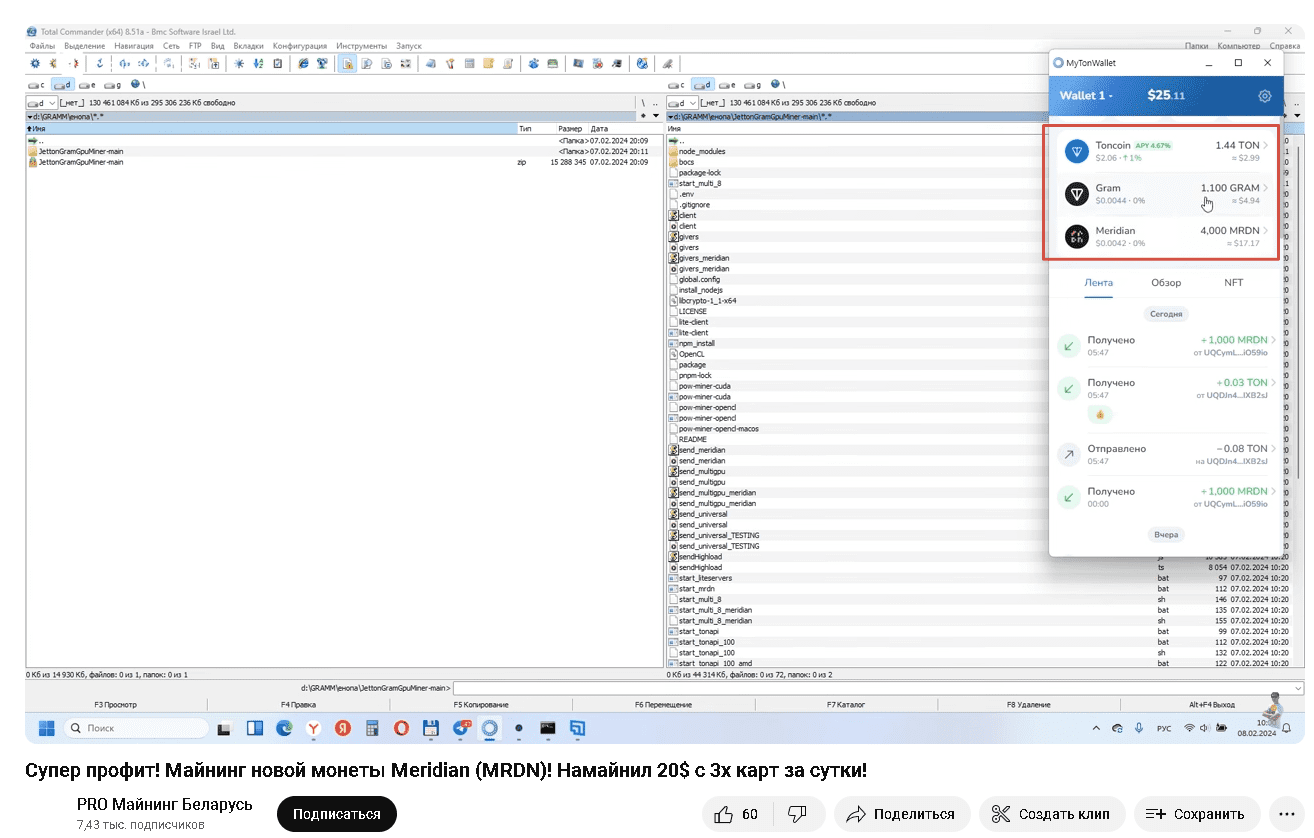
Task: Click the Meridian token icon
Action: [x=1076, y=236]
